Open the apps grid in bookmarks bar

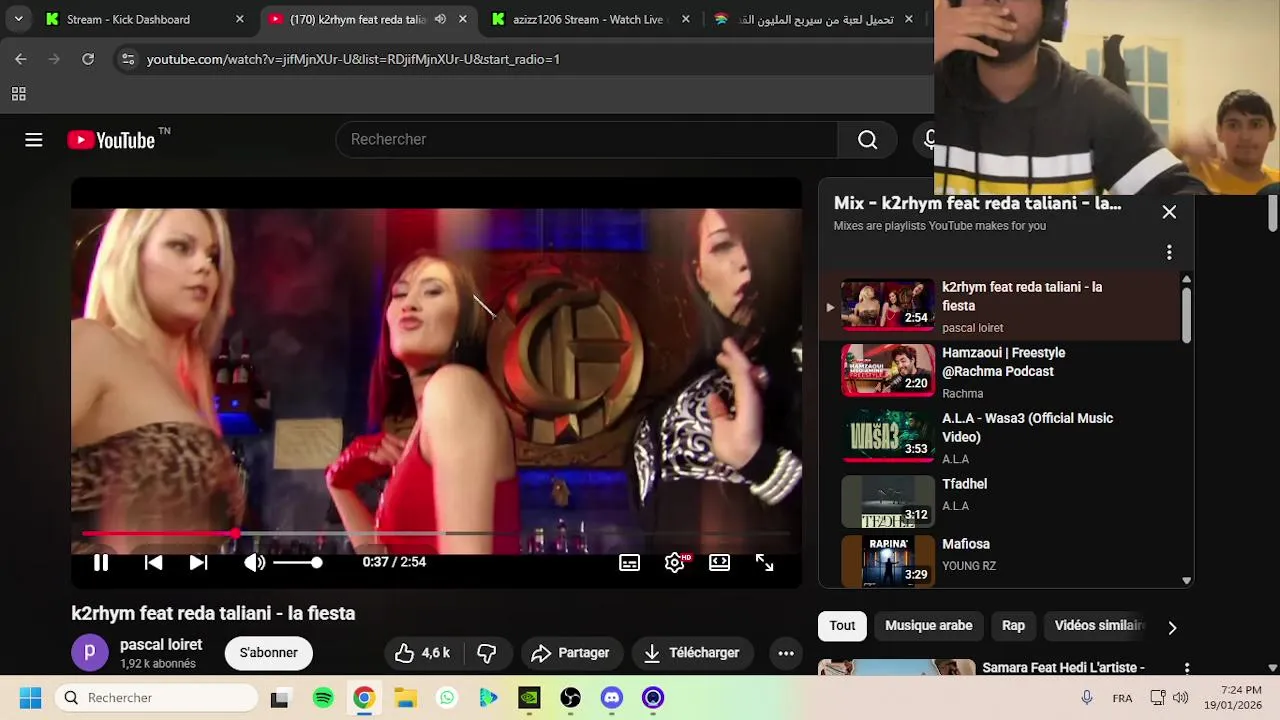click(x=18, y=94)
